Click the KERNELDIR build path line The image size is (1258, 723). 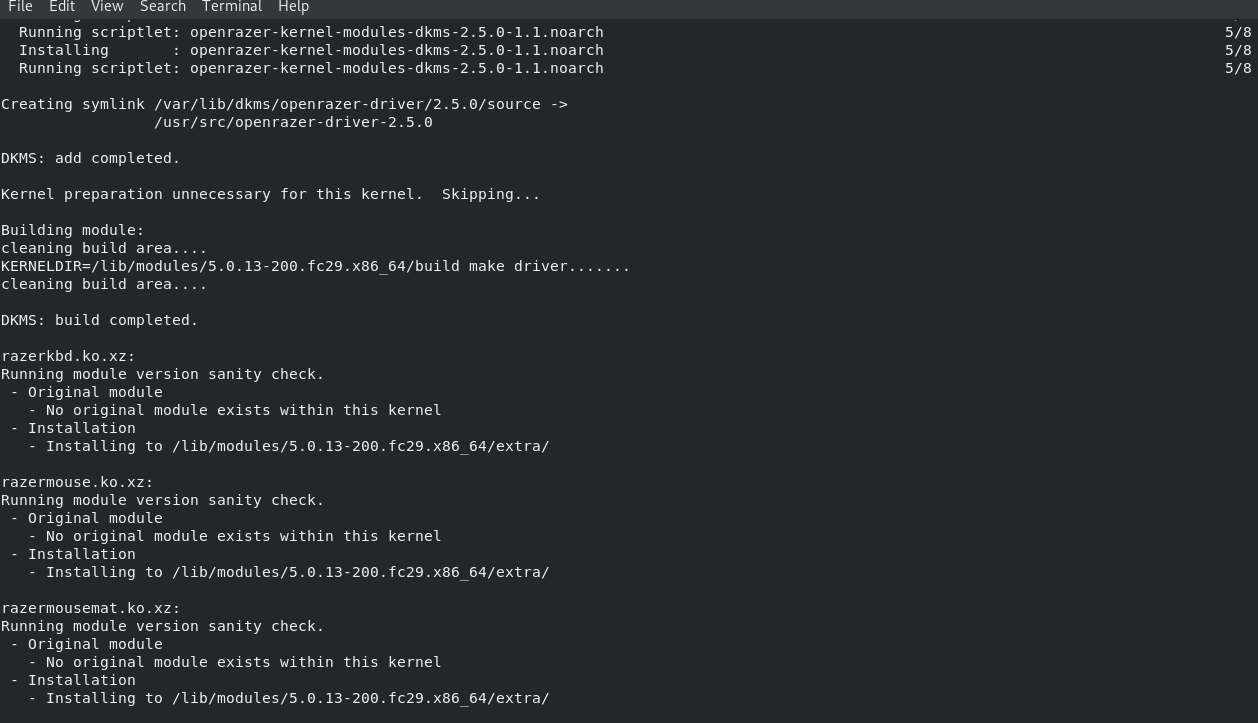(x=315, y=265)
